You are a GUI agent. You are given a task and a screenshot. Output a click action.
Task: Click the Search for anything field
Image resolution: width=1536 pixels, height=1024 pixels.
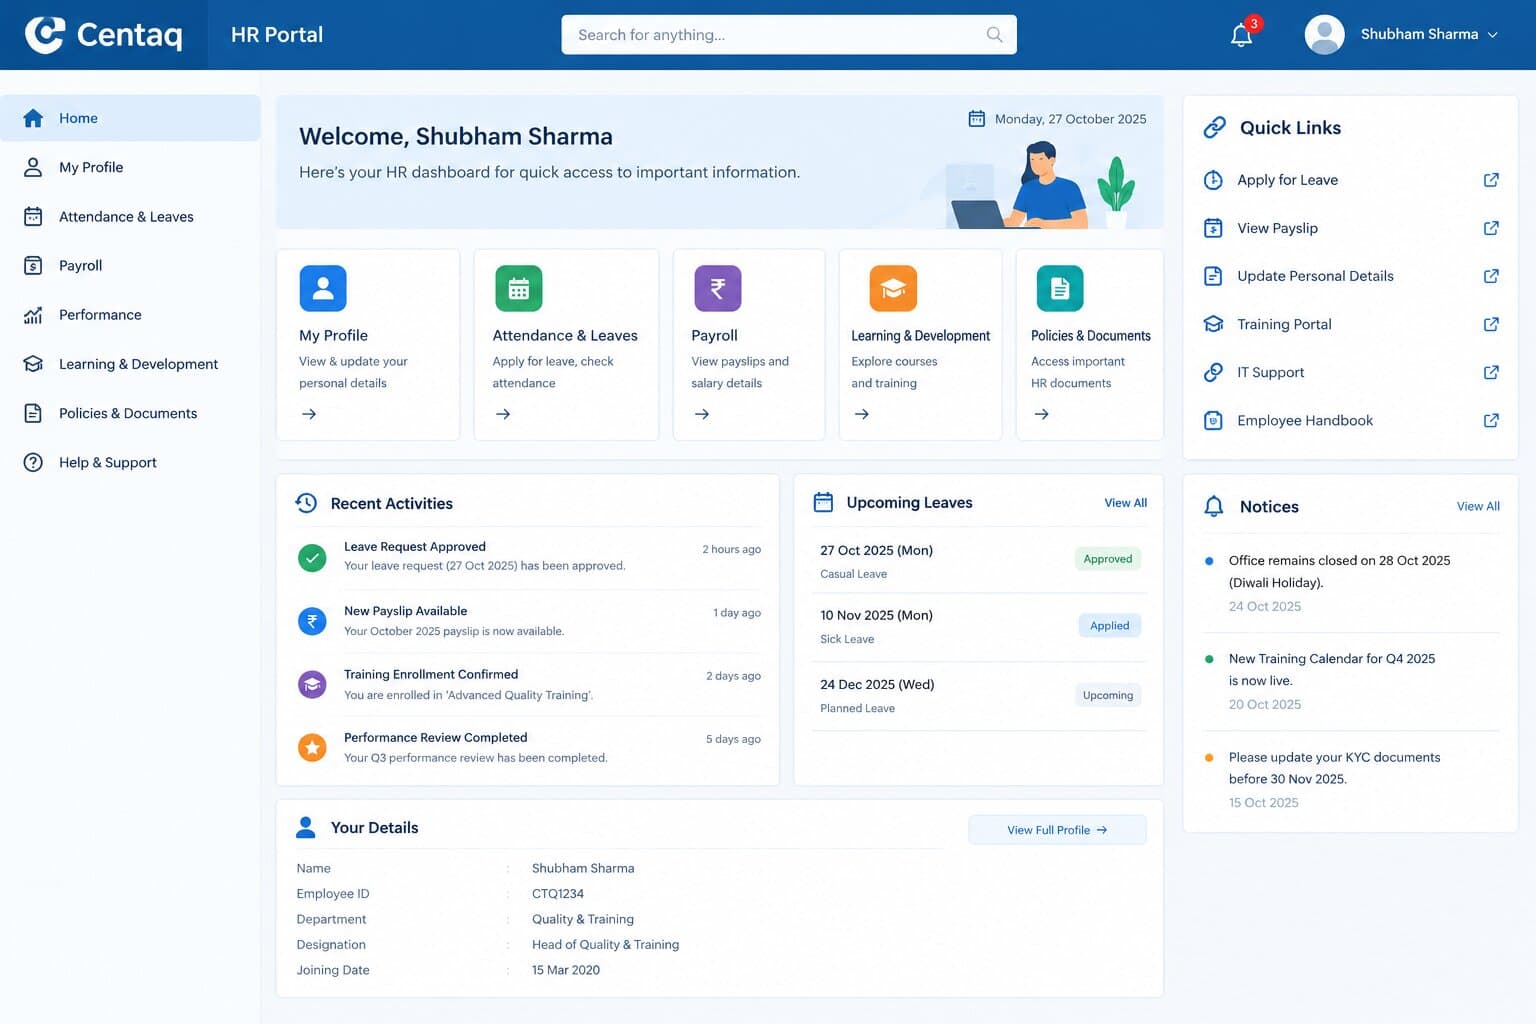click(x=789, y=35)
